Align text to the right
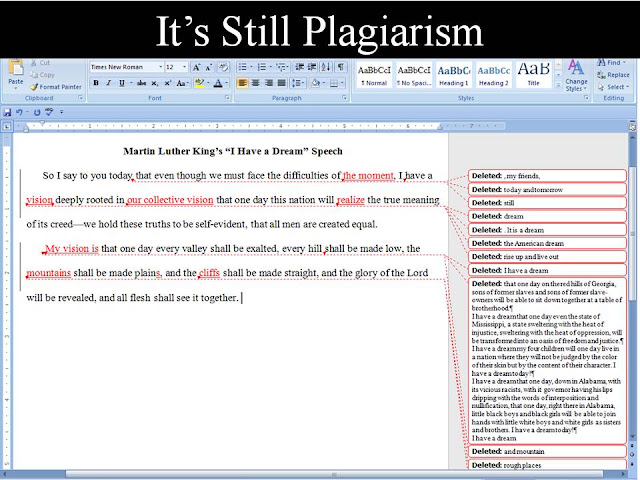 [269, 83]
